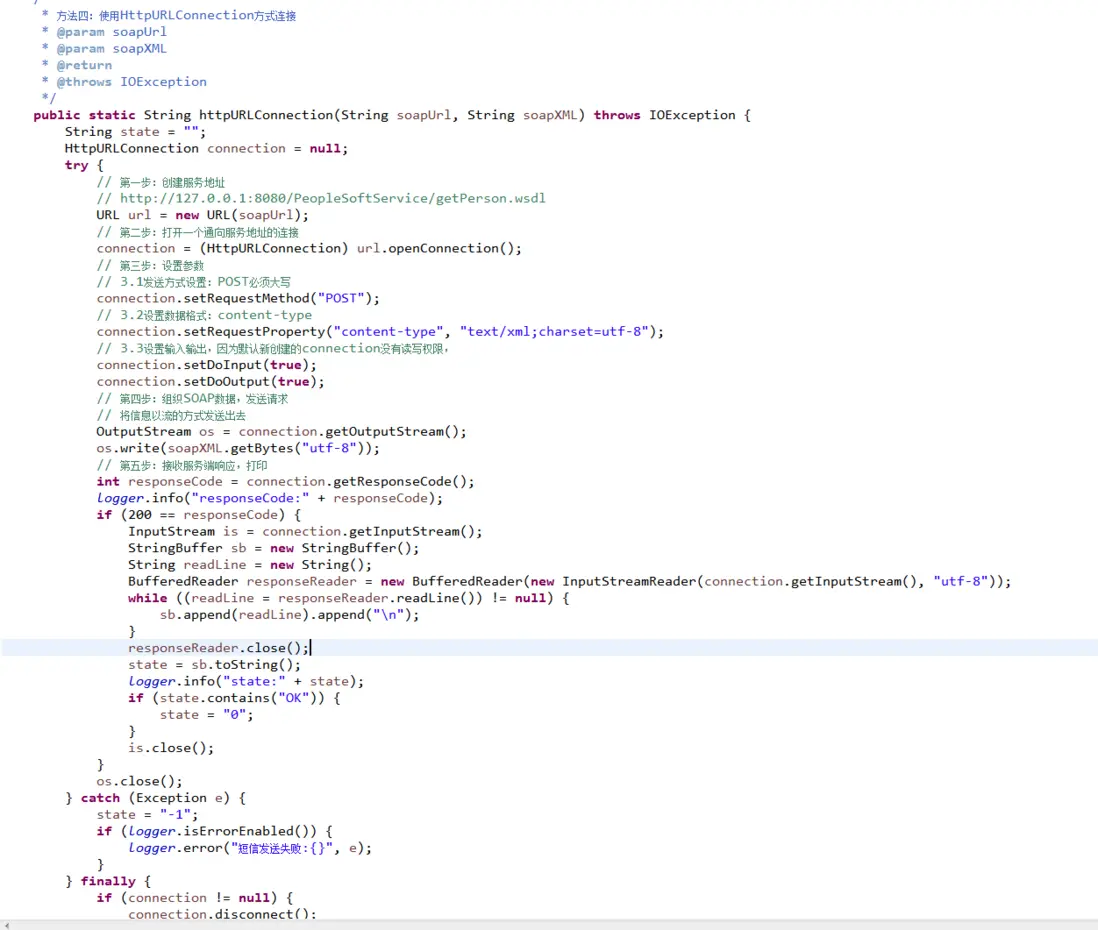Click the finally keyword near bottom
The image size is (1098, 930).
pyautogui.click(x=106, y=881)
